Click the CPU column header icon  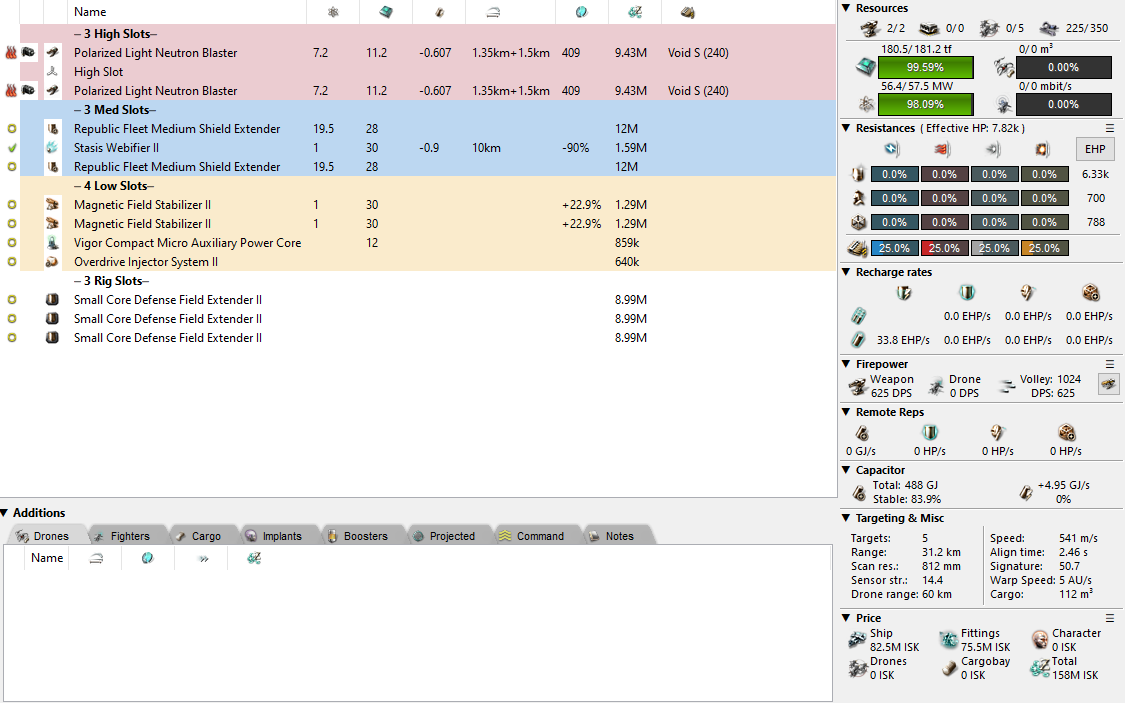pos(383,12)
